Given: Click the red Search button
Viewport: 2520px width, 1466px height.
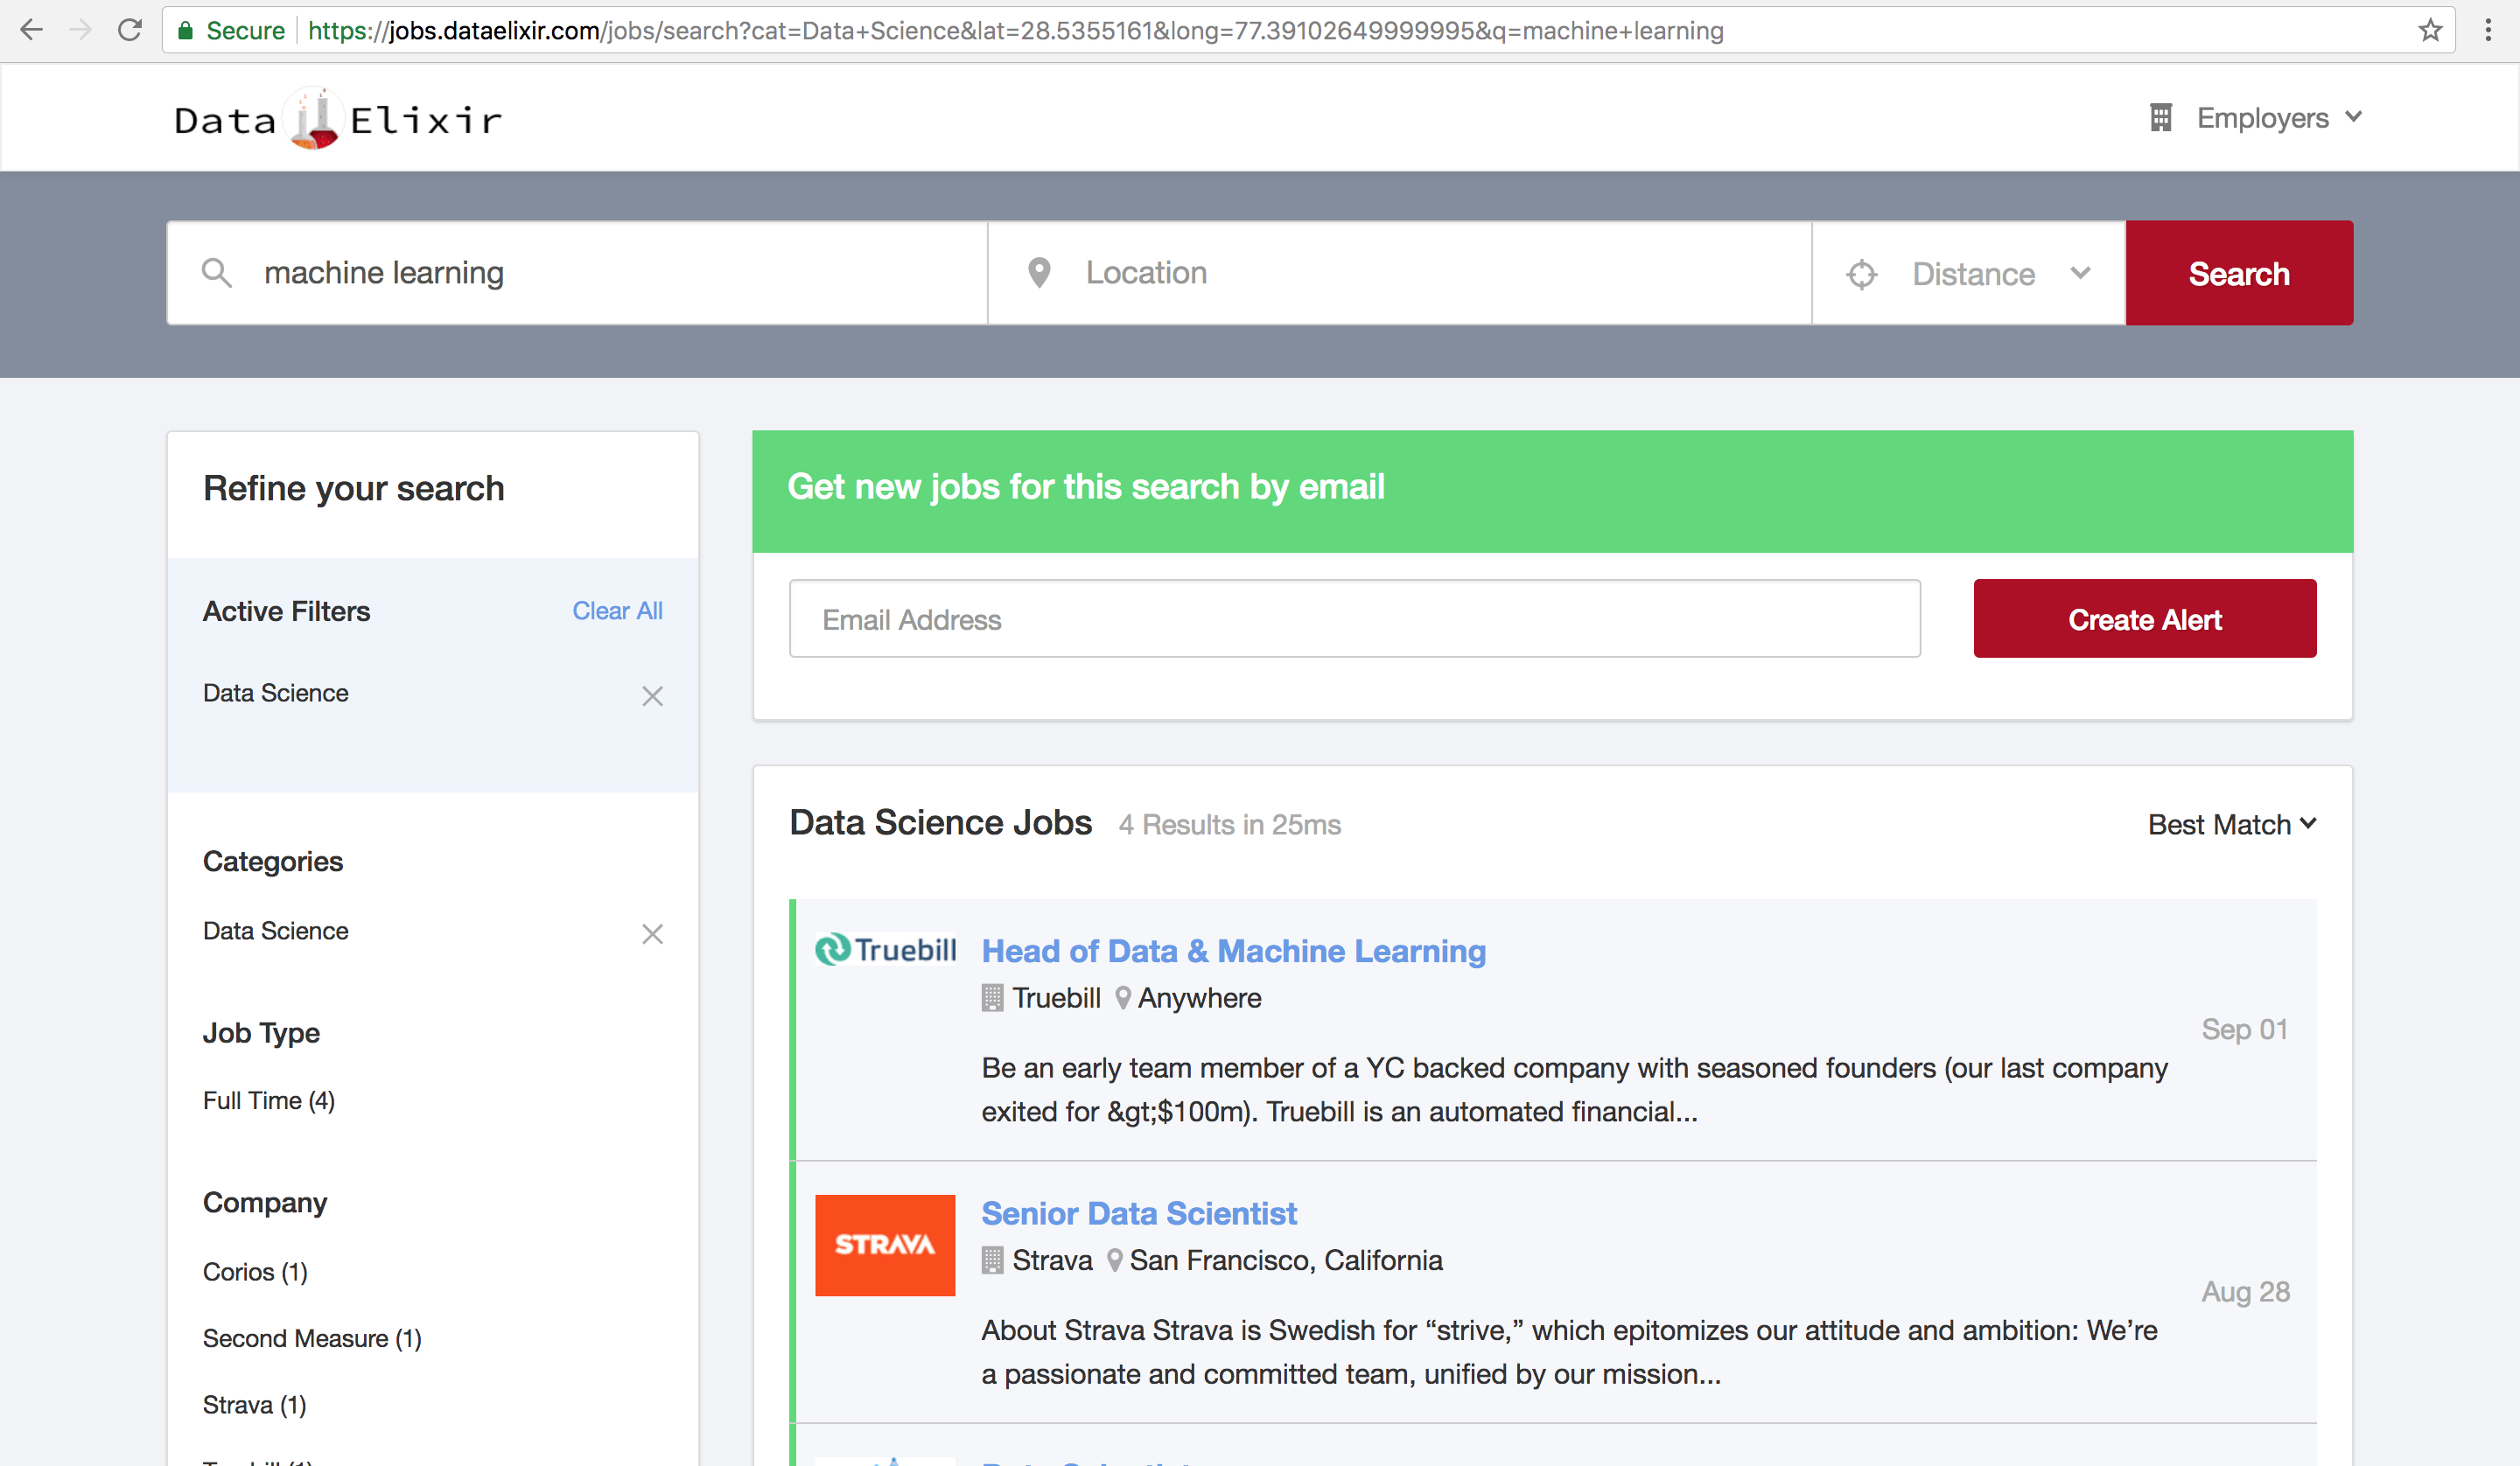Looking at the screenshot, I should [2239, 273].
